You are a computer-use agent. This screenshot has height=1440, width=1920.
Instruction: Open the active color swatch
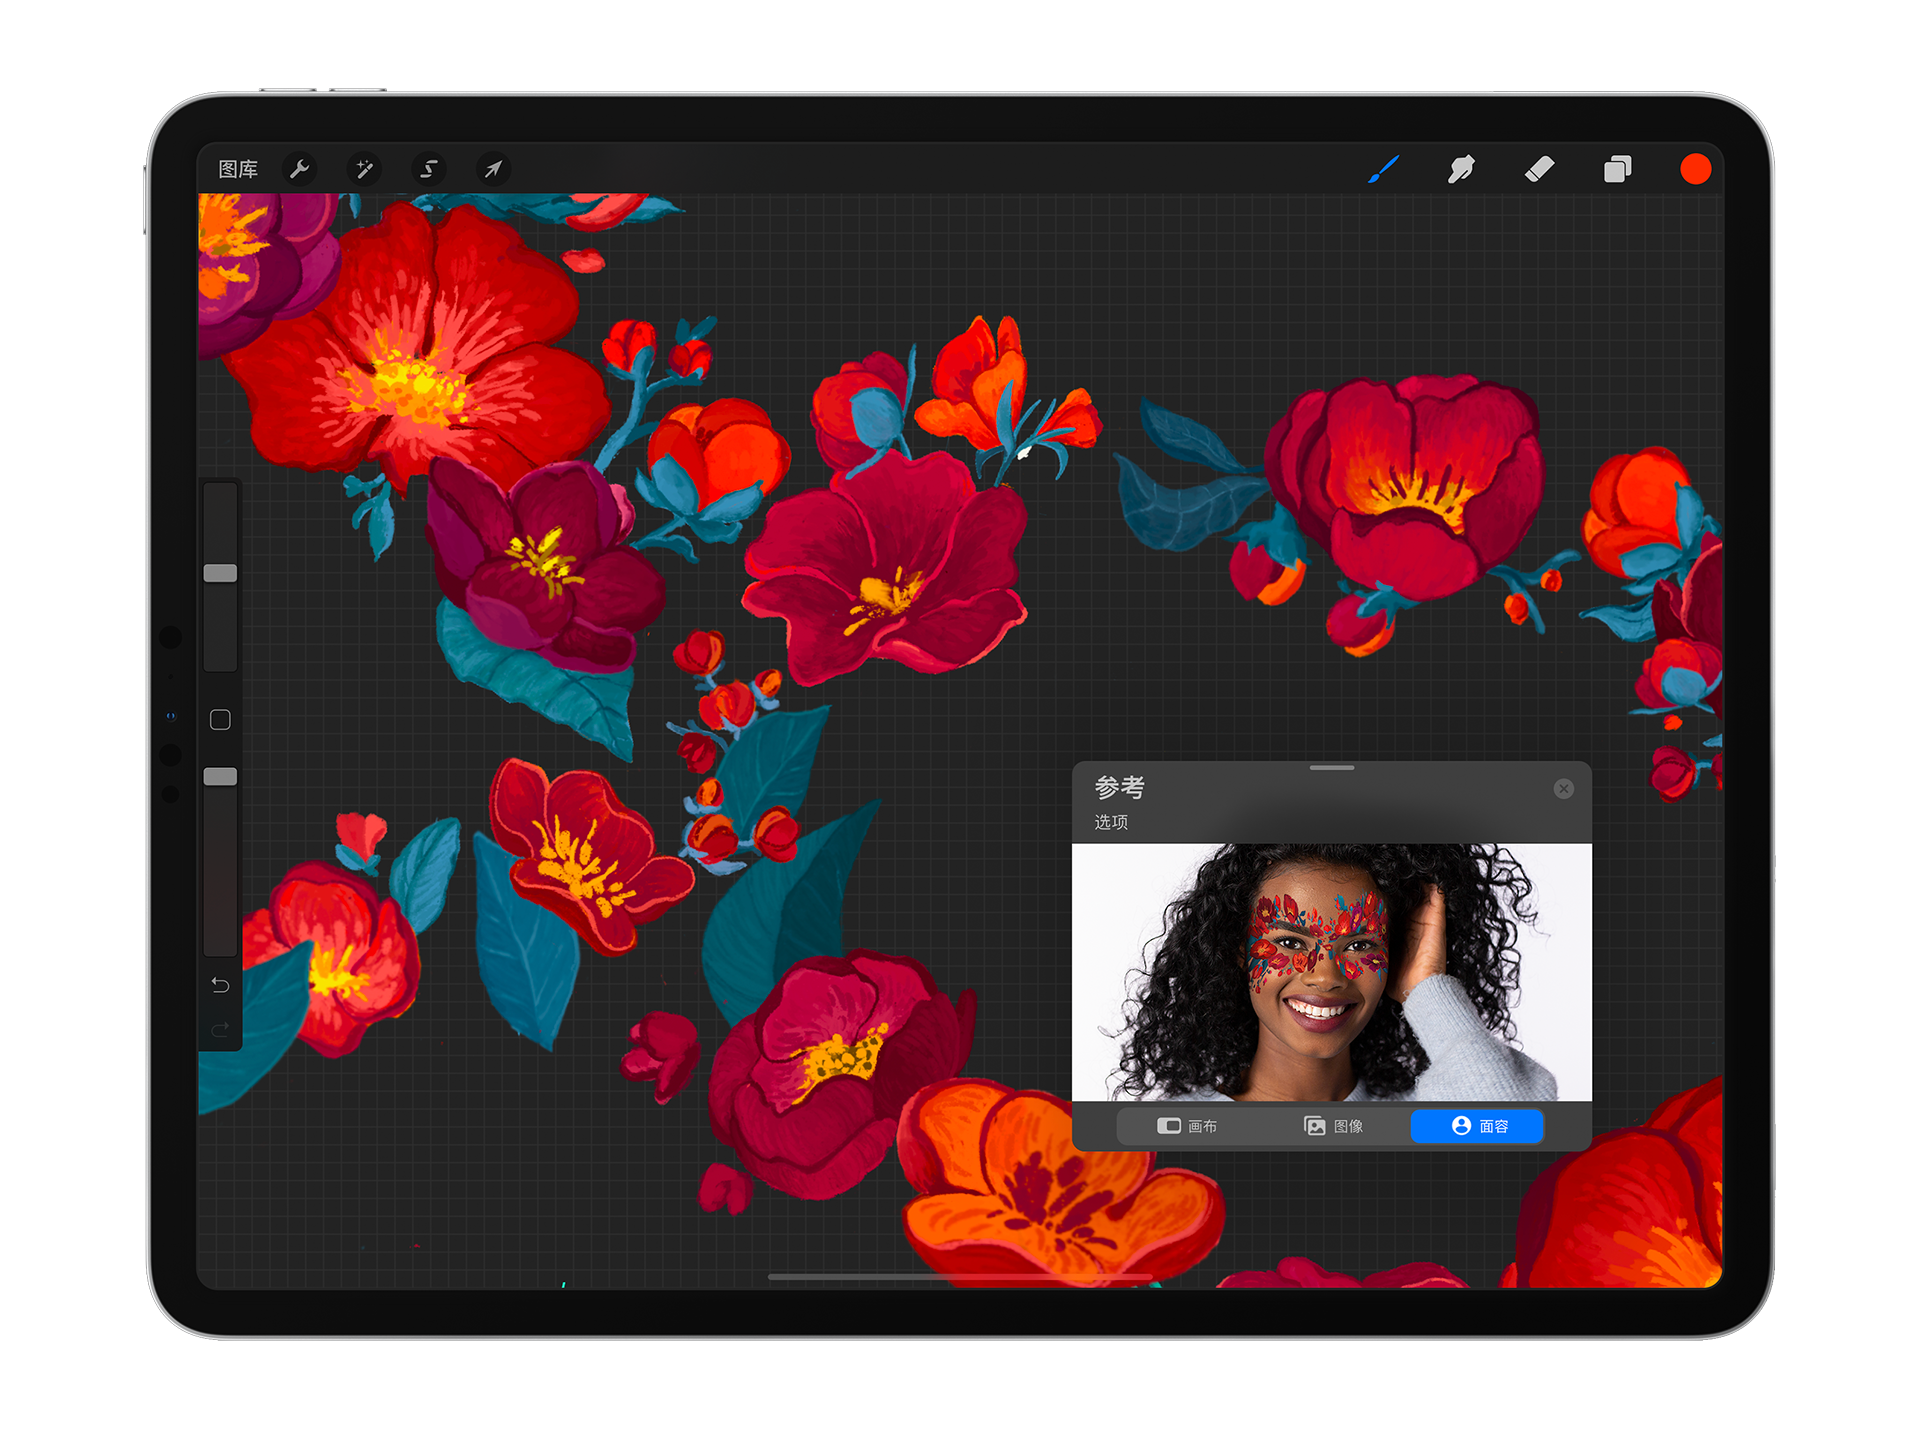(x=1695, y=169)
